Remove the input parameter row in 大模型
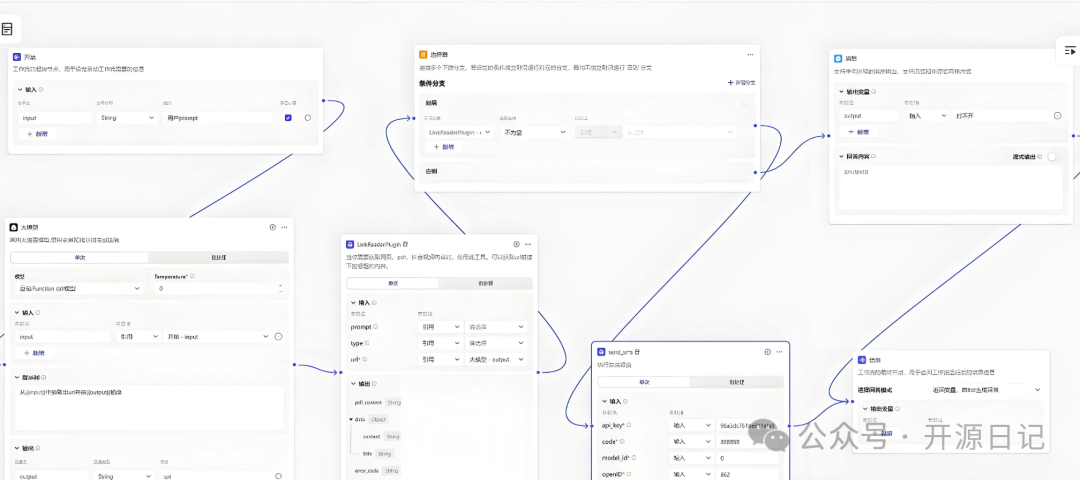Screen dimensions: 1080x480 (278, 337)
